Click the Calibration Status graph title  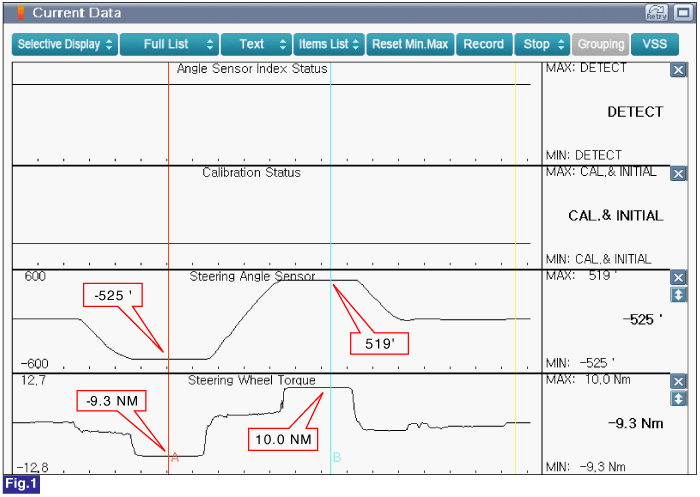point(251,173)
